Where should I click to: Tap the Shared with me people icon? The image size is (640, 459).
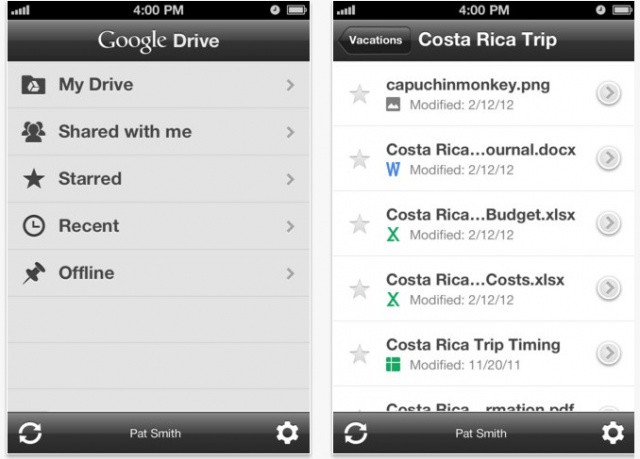pos(33,132)
